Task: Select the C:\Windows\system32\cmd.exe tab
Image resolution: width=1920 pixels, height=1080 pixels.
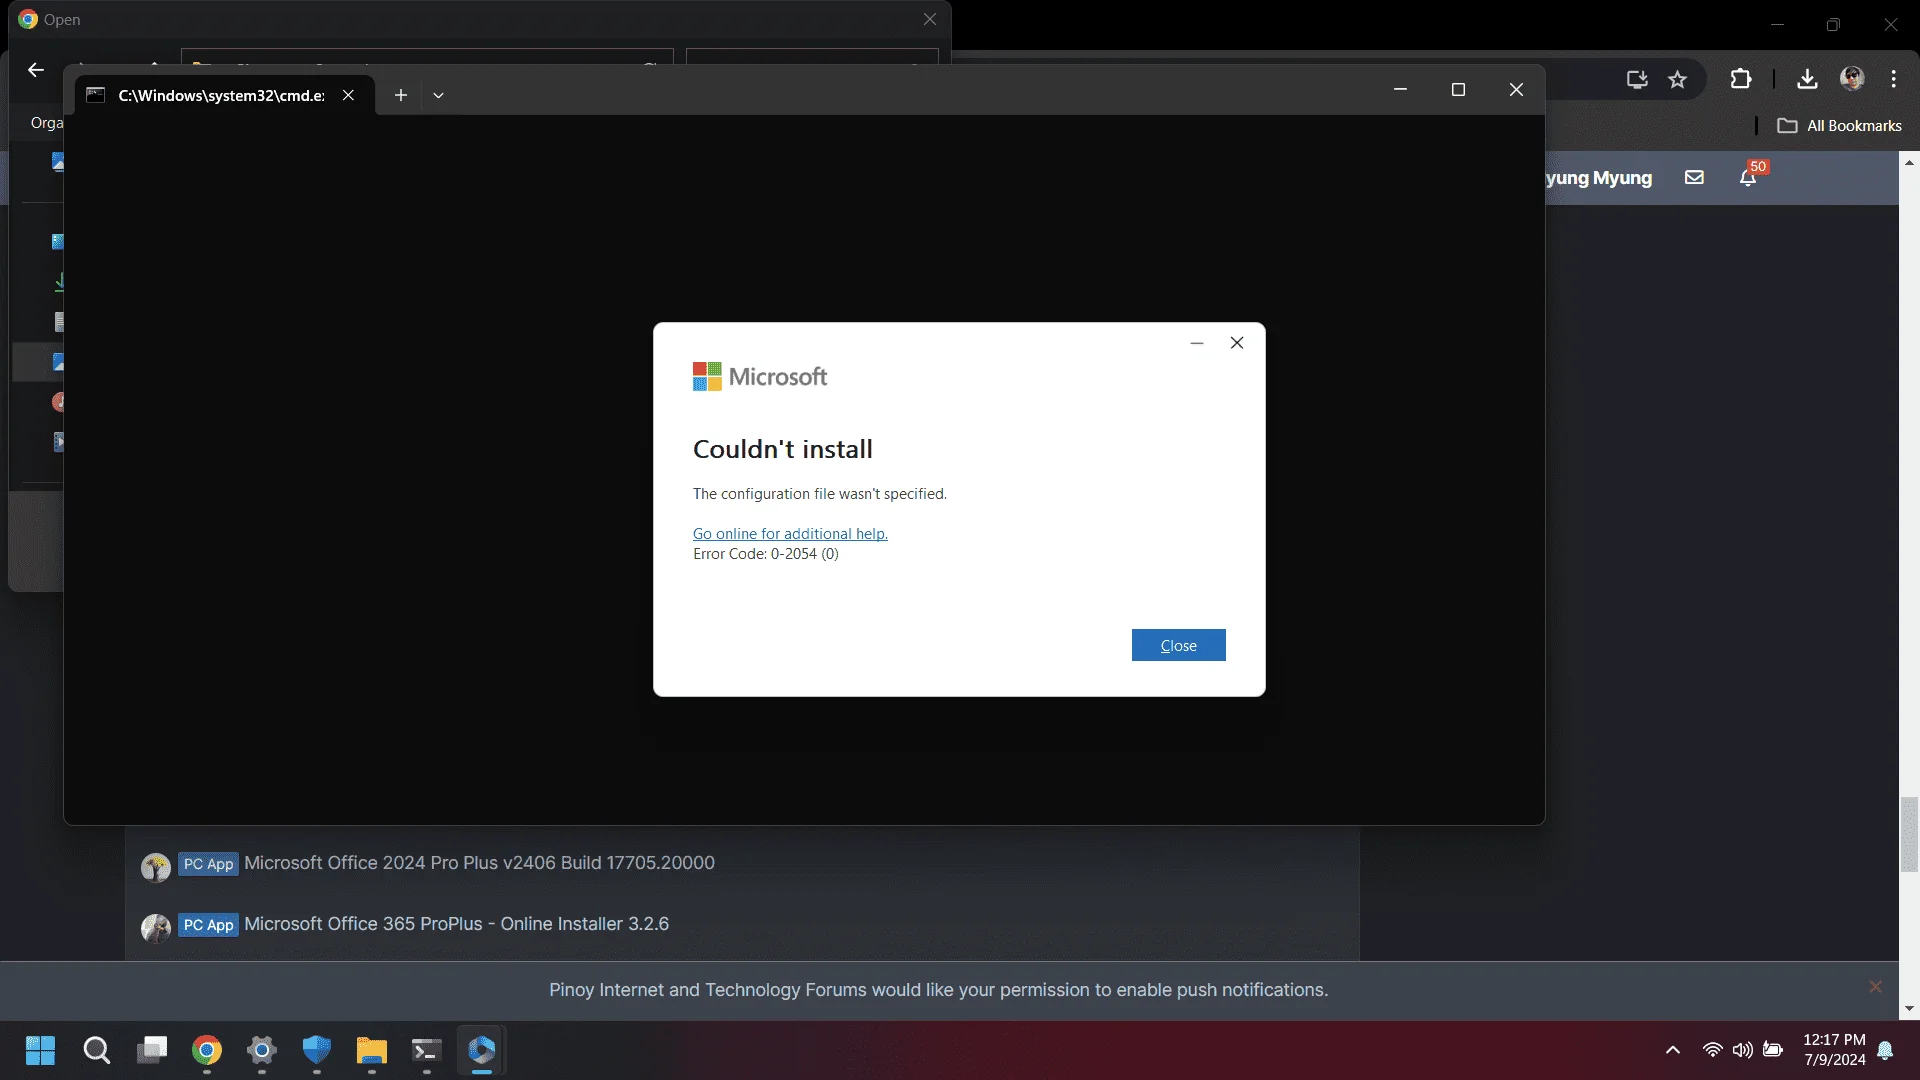Action: pyautogui.click(x=221, y=95)
